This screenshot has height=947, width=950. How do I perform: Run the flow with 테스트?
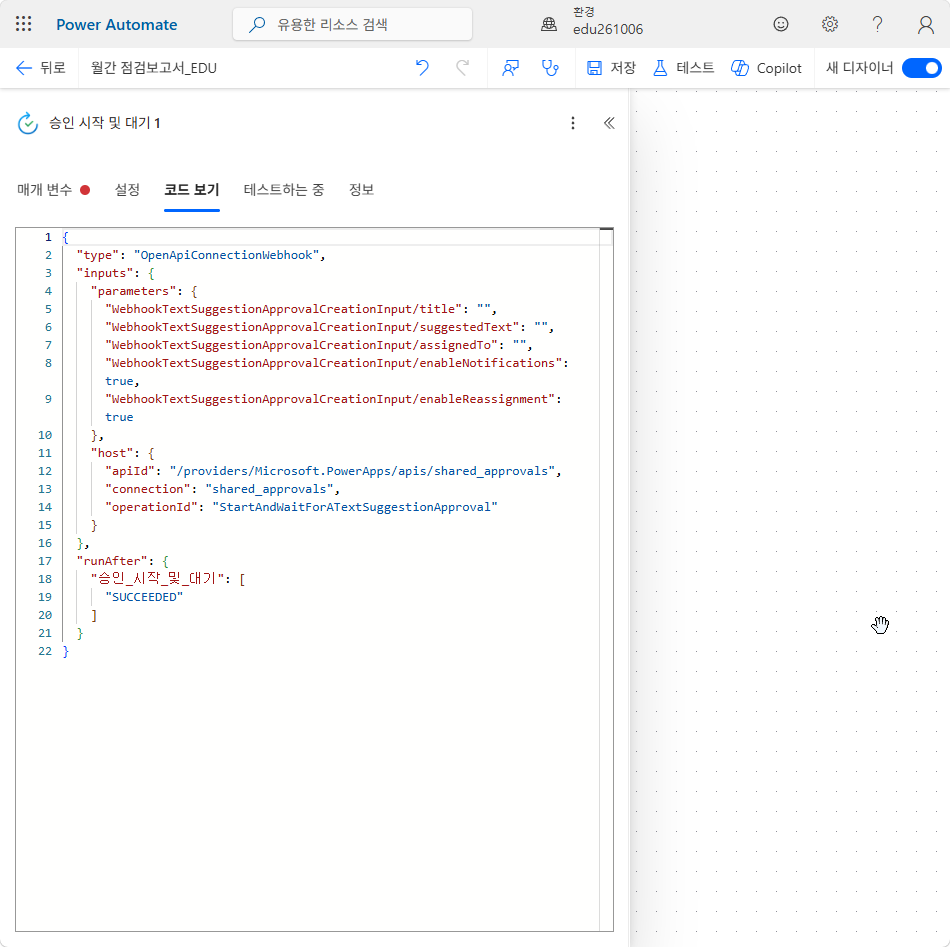click(684, 68)
